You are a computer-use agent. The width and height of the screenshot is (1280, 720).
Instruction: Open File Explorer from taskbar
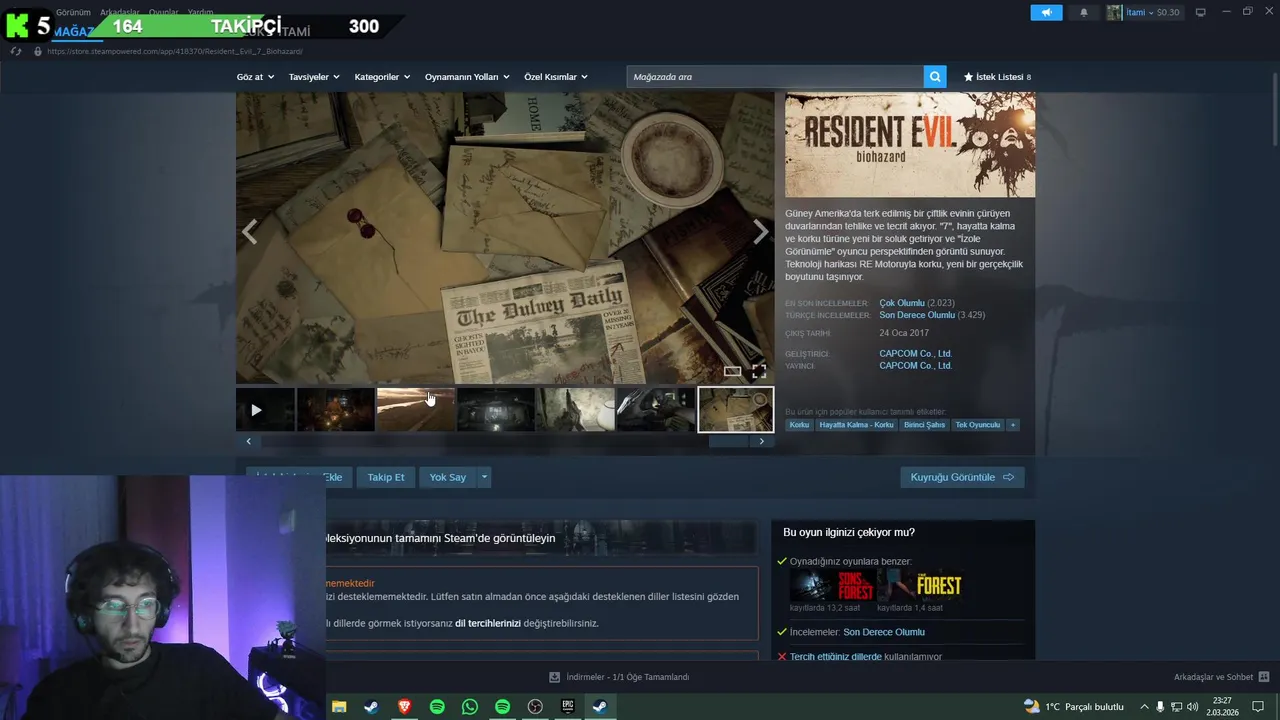pyautogui.click(x=339, y=706)
